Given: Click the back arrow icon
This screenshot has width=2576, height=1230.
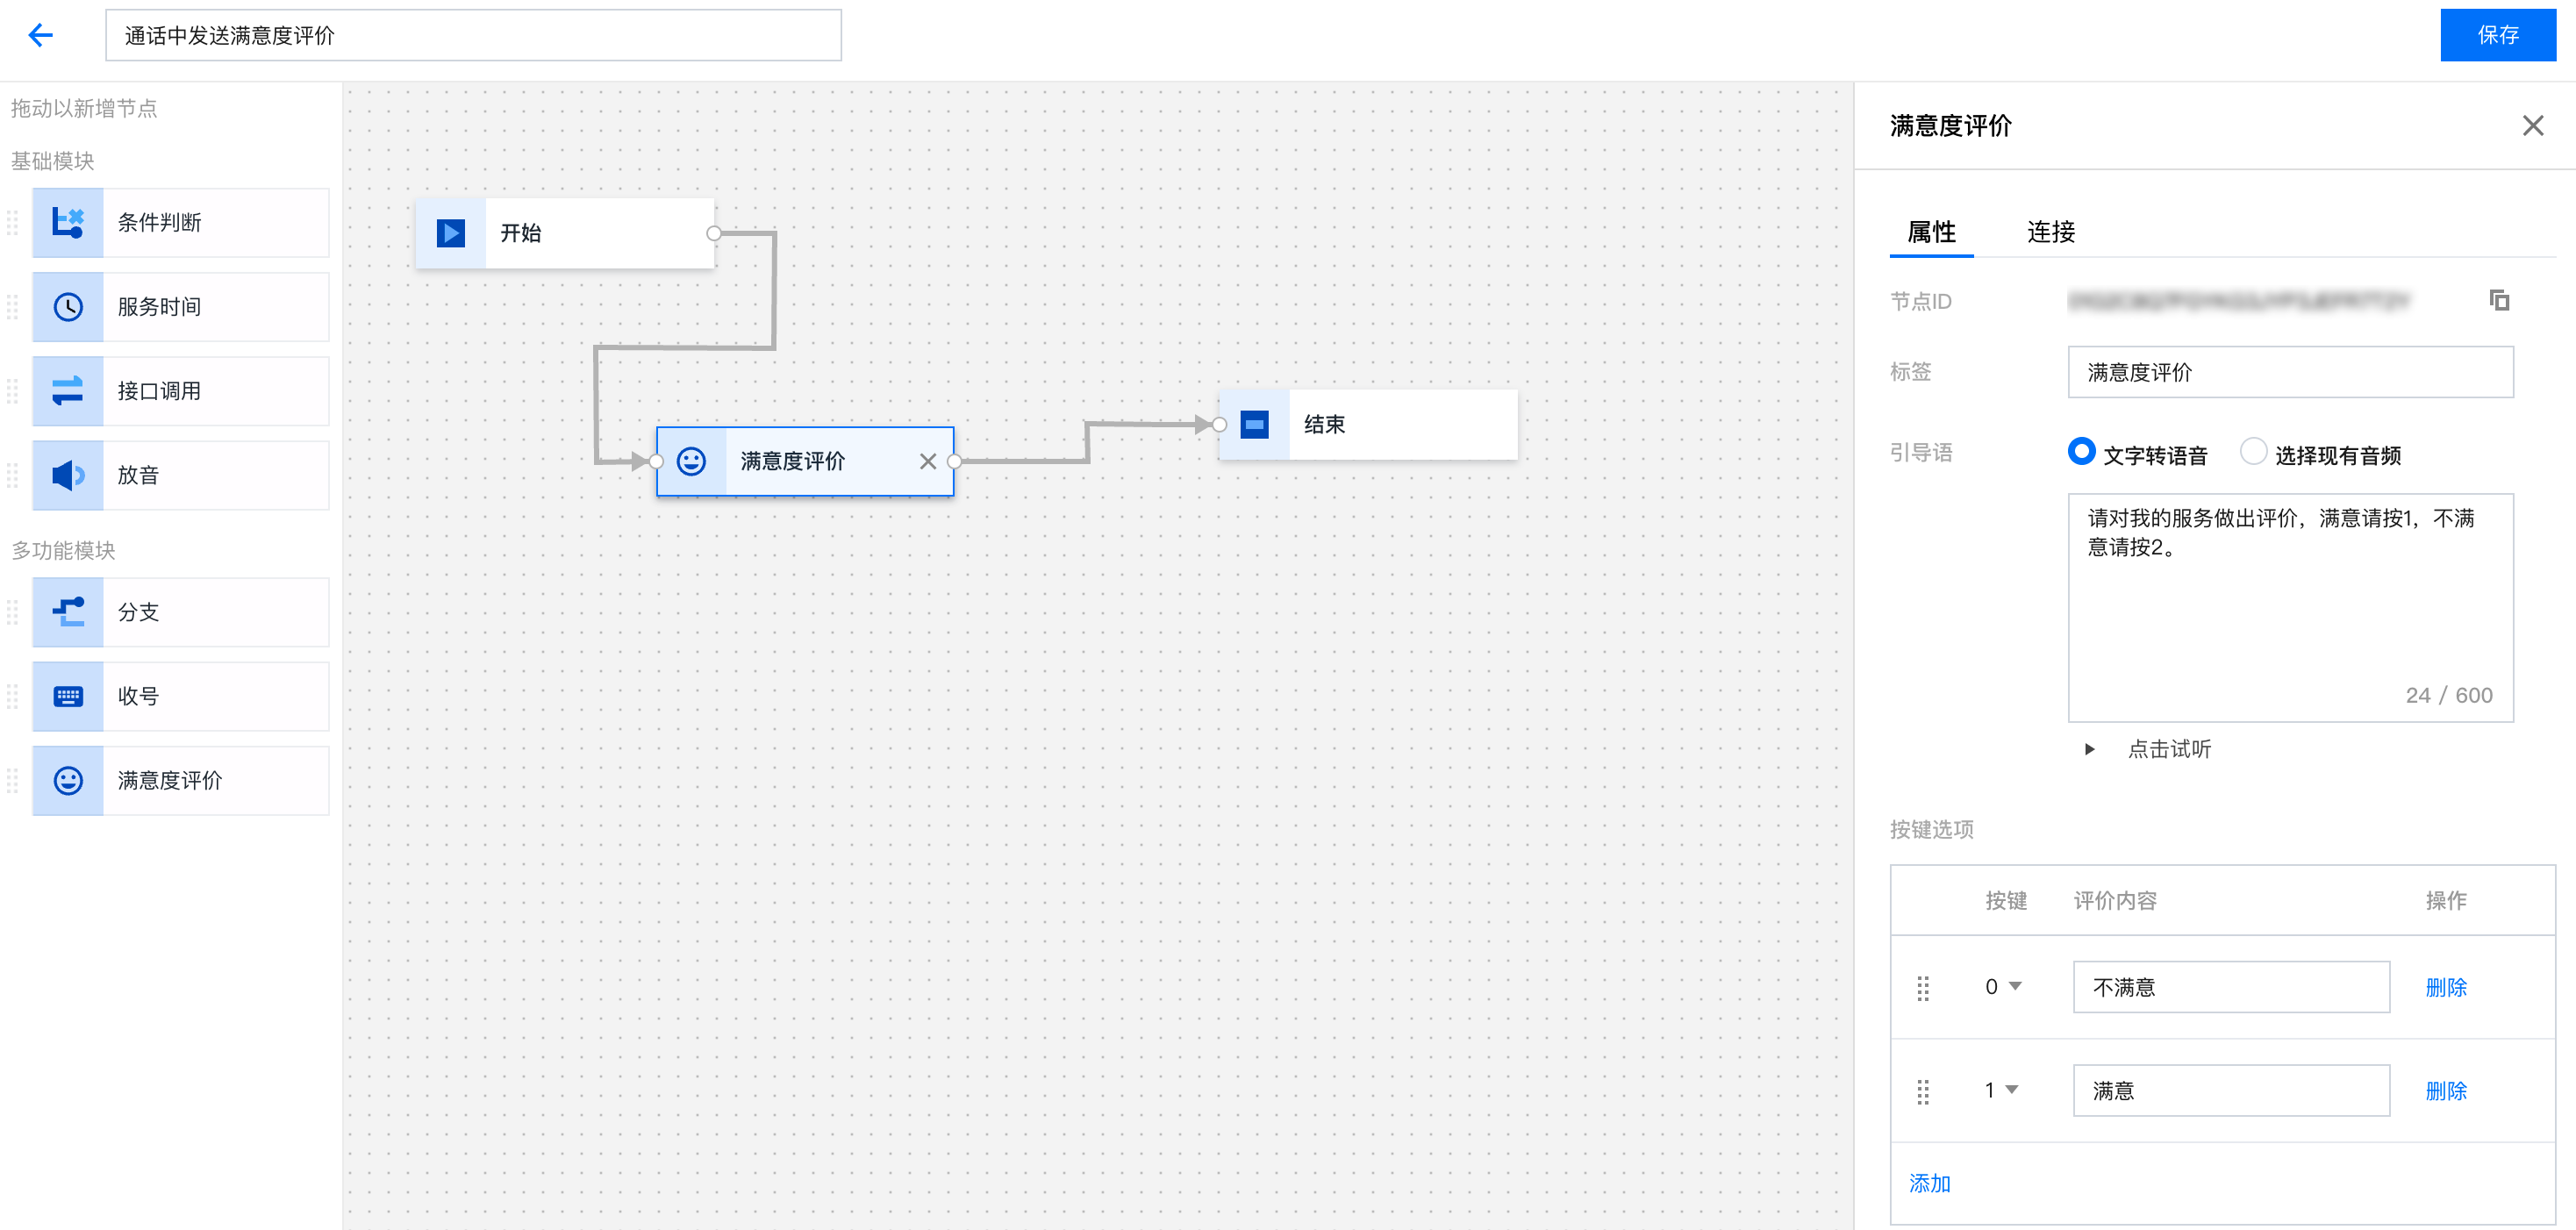Looking at the screenshot, I should (40, 36).
